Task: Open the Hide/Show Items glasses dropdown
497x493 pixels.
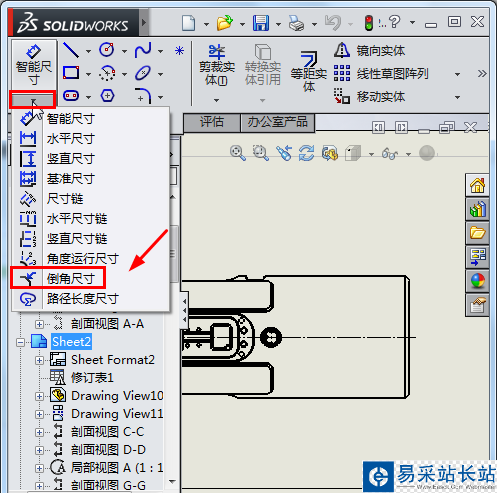Action: point(408,154)
